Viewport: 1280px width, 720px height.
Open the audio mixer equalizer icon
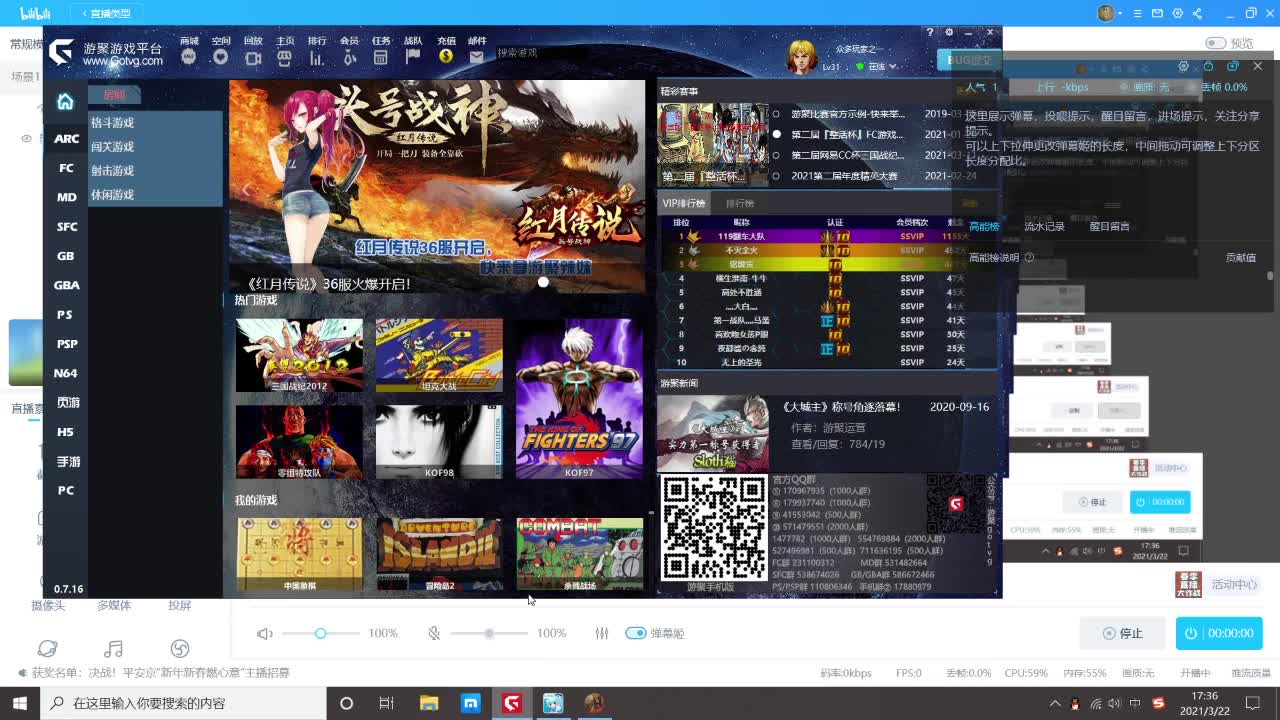[601, 633]
